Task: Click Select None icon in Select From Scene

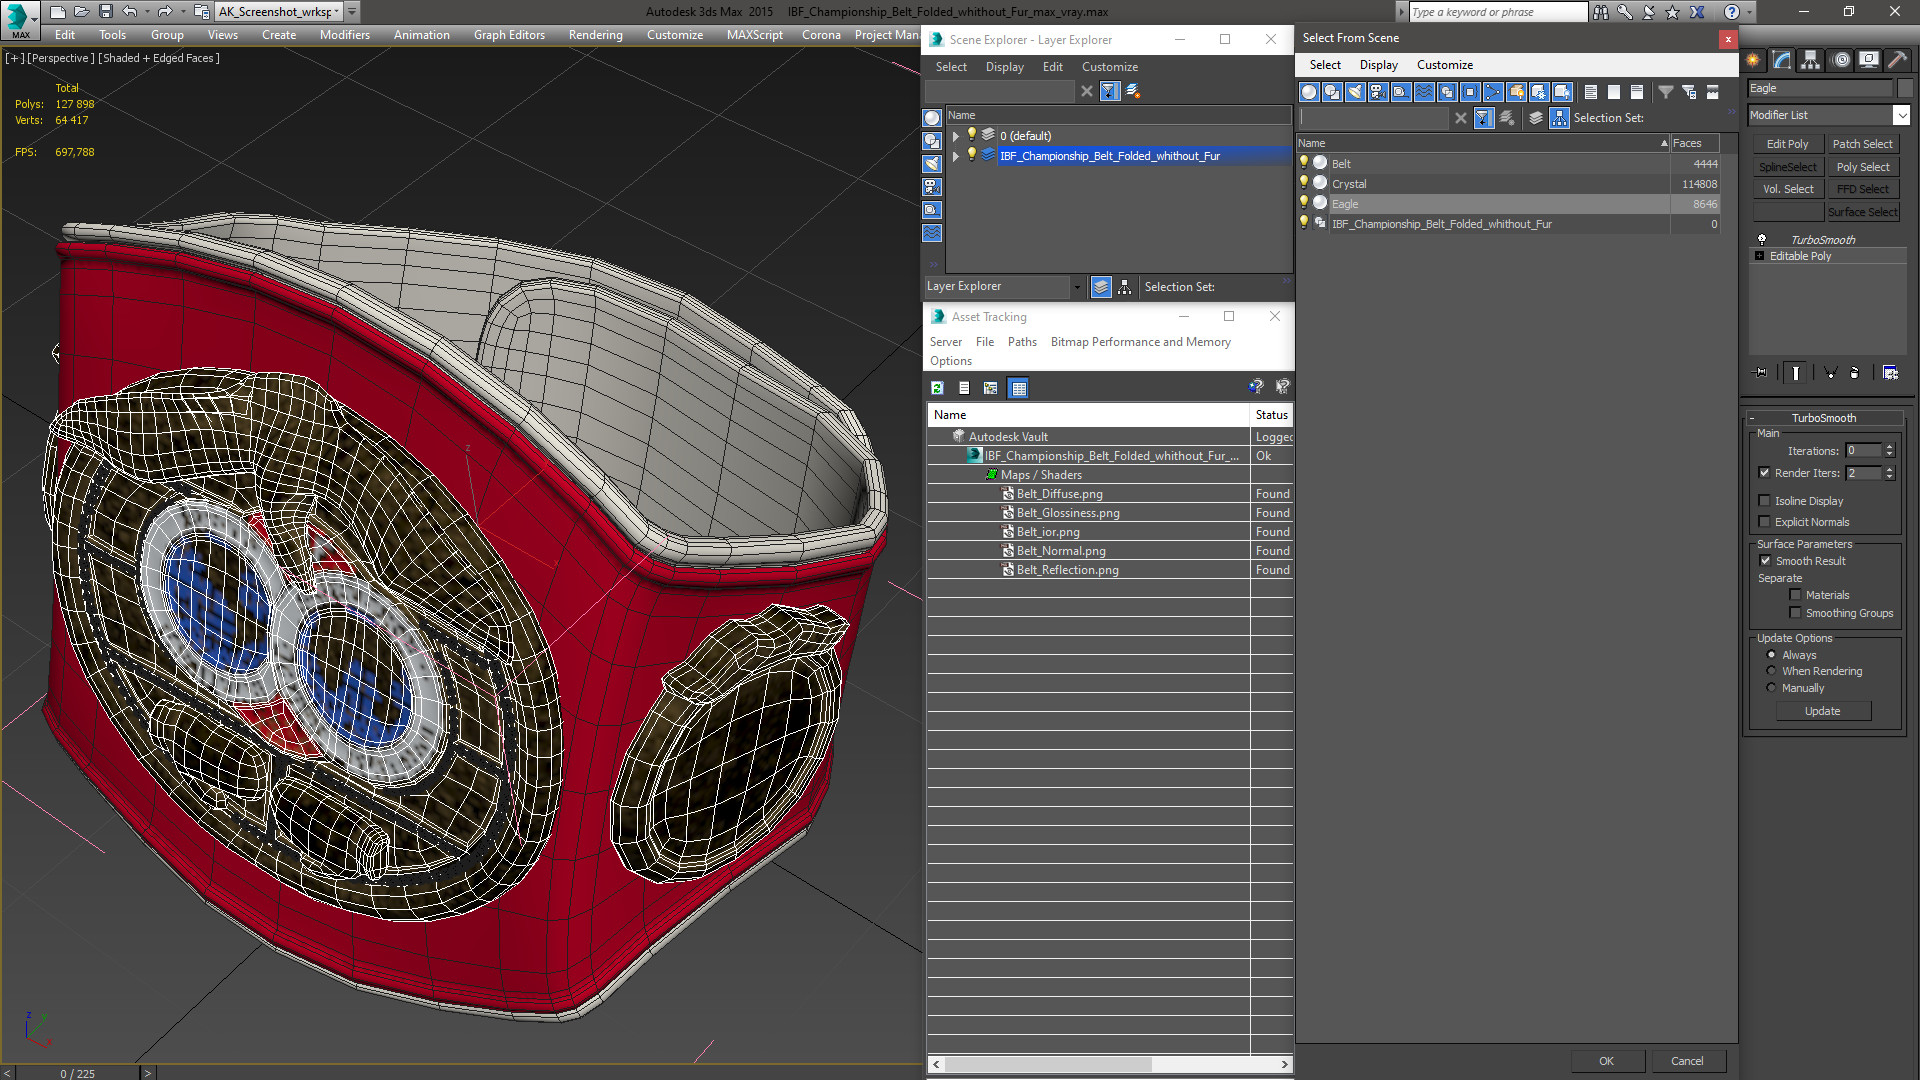Action: (1614, 92)
